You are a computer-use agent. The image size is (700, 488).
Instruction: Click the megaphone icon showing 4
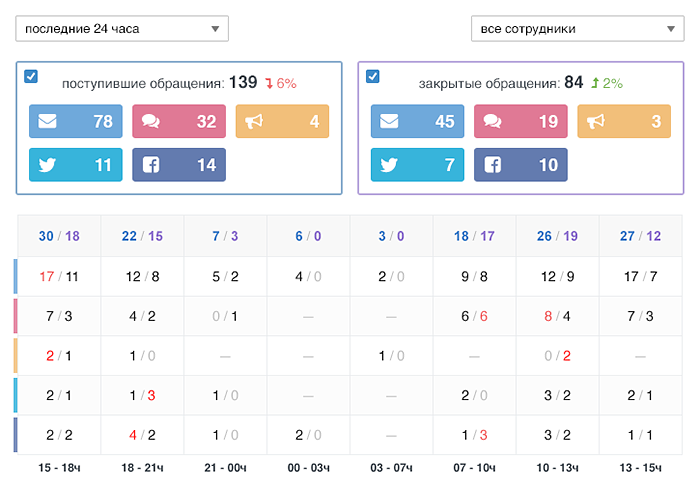tap(254, 122)
